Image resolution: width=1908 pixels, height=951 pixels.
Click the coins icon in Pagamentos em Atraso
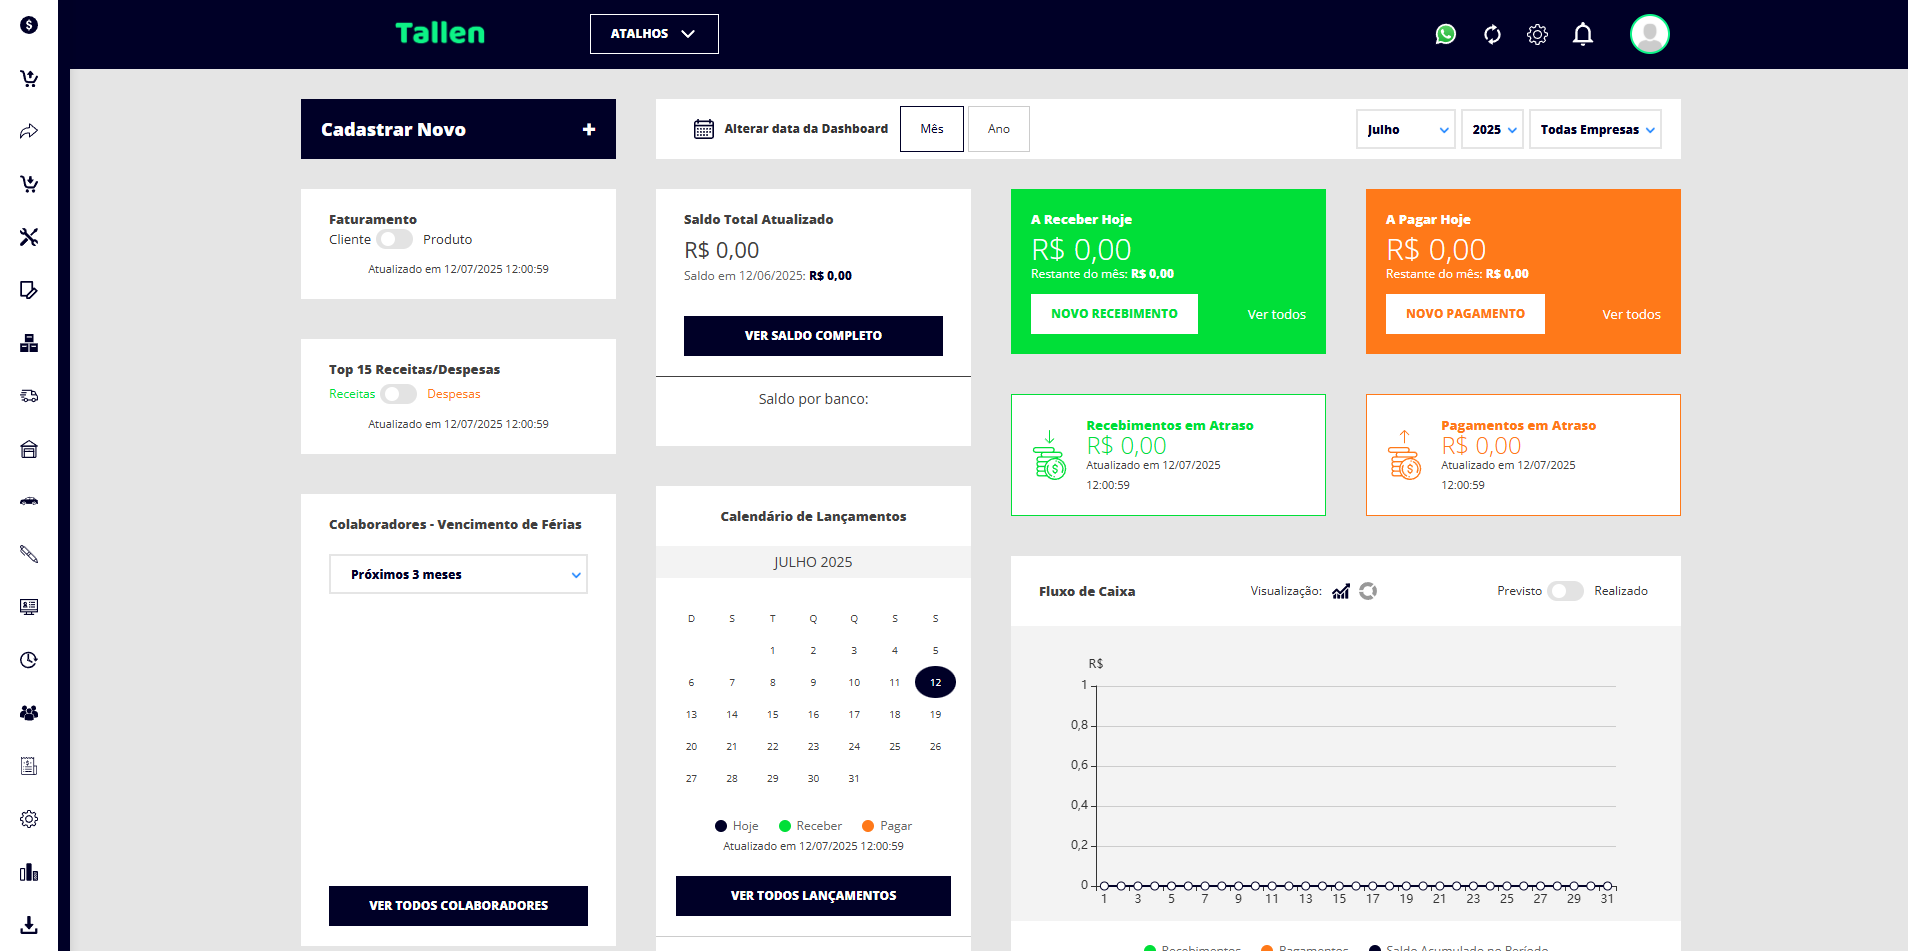click(x=1405, y=455)
